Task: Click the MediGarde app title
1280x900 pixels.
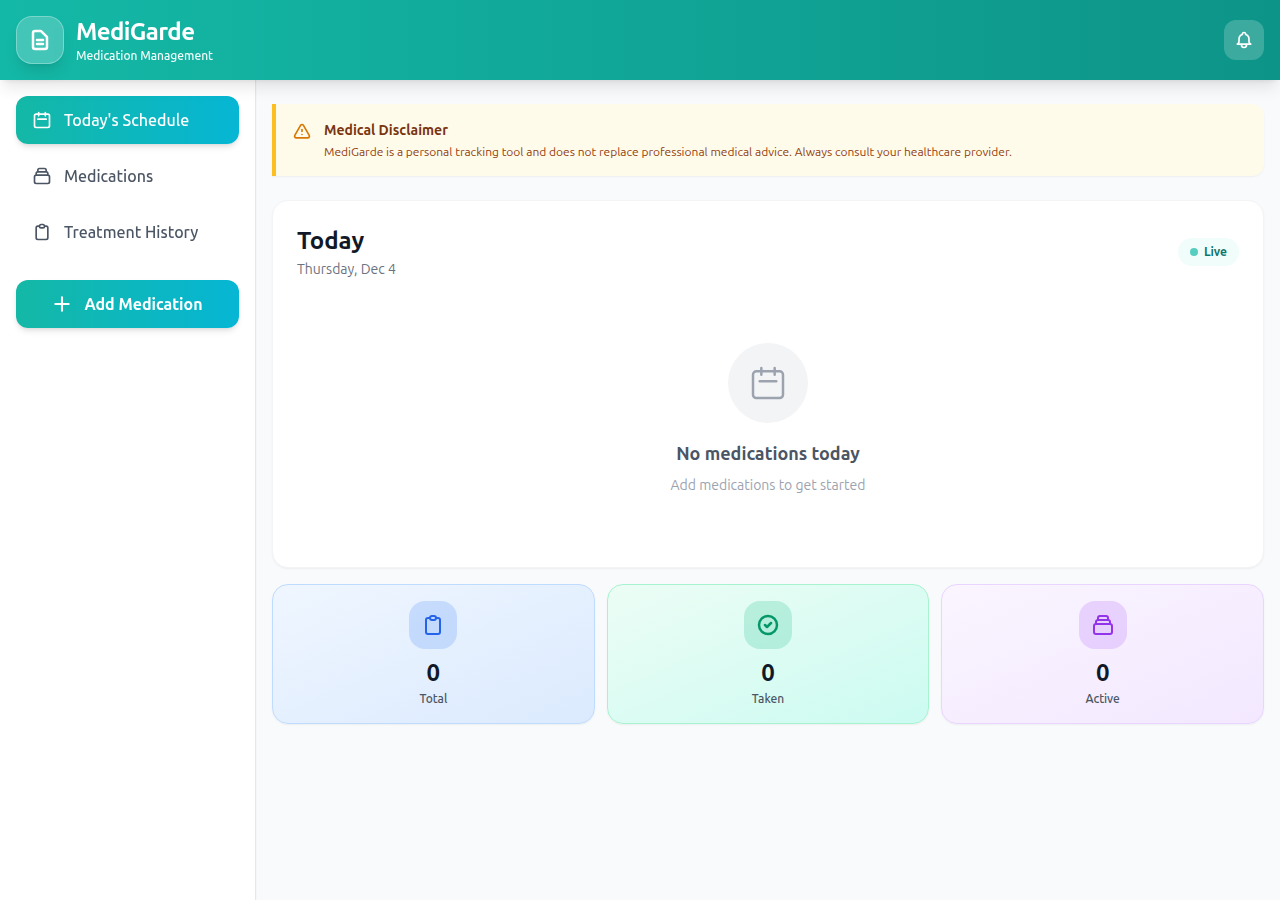Action: tap(135, 31)
